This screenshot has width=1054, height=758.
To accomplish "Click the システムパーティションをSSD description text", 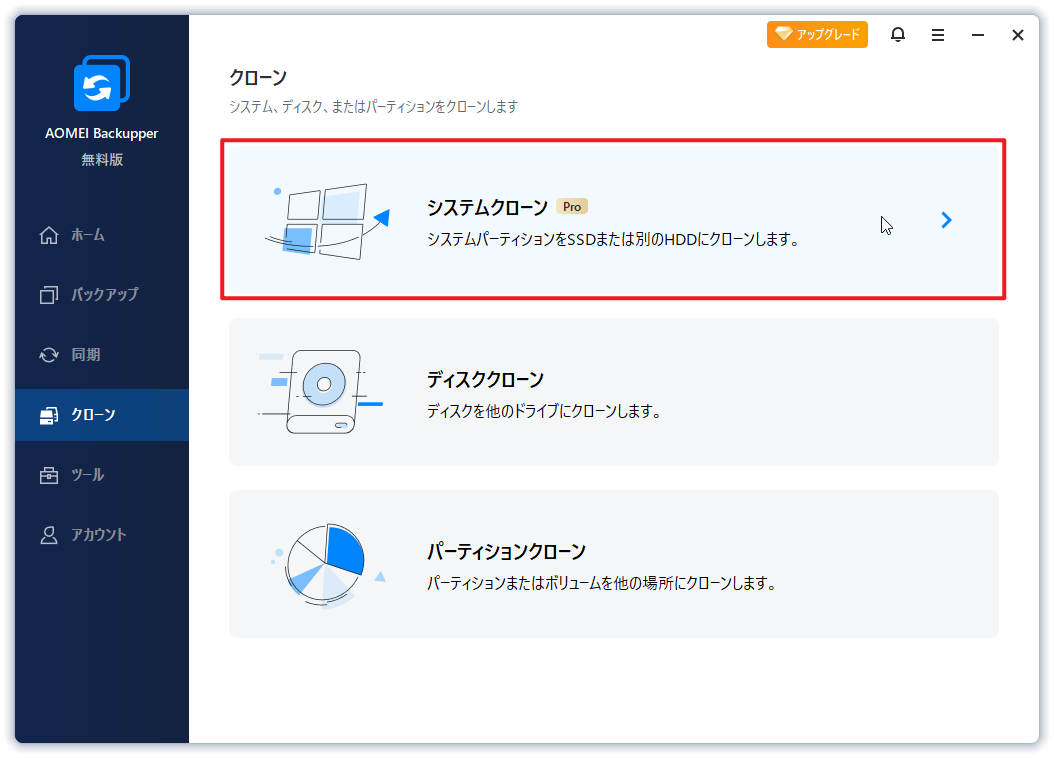I will 613,239.
